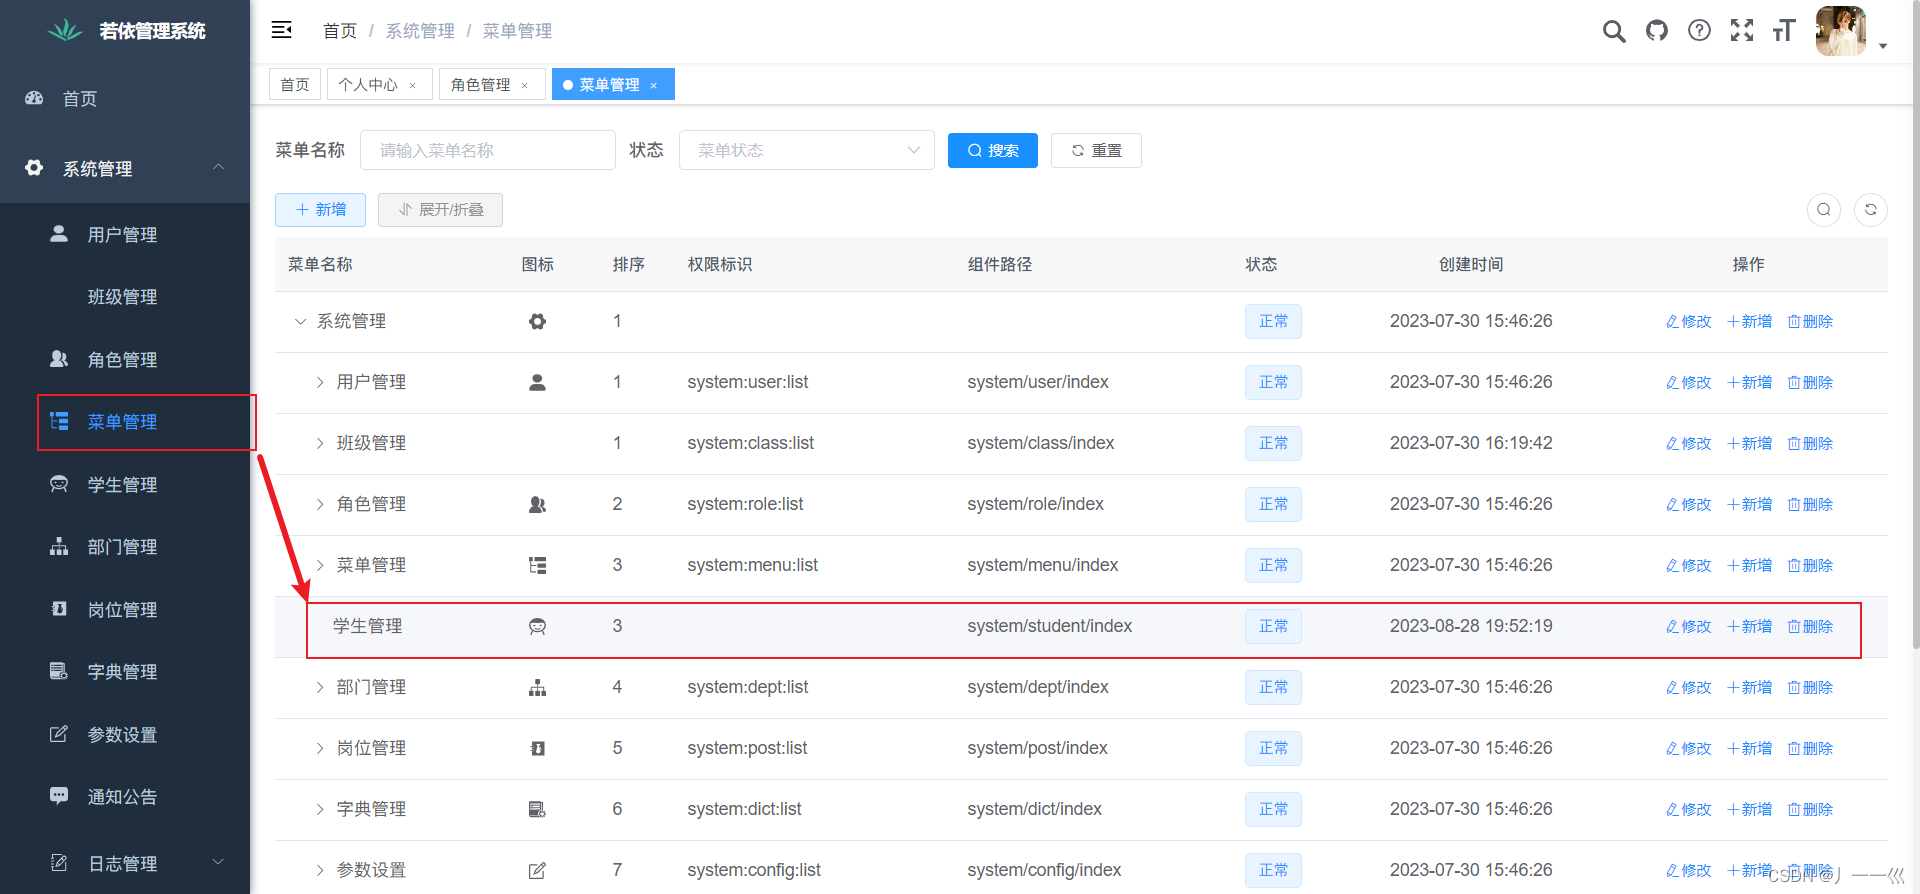1920x894 pixels.
Task: Collapse the 系统管理 table row
Action: [x=300, y=322]
